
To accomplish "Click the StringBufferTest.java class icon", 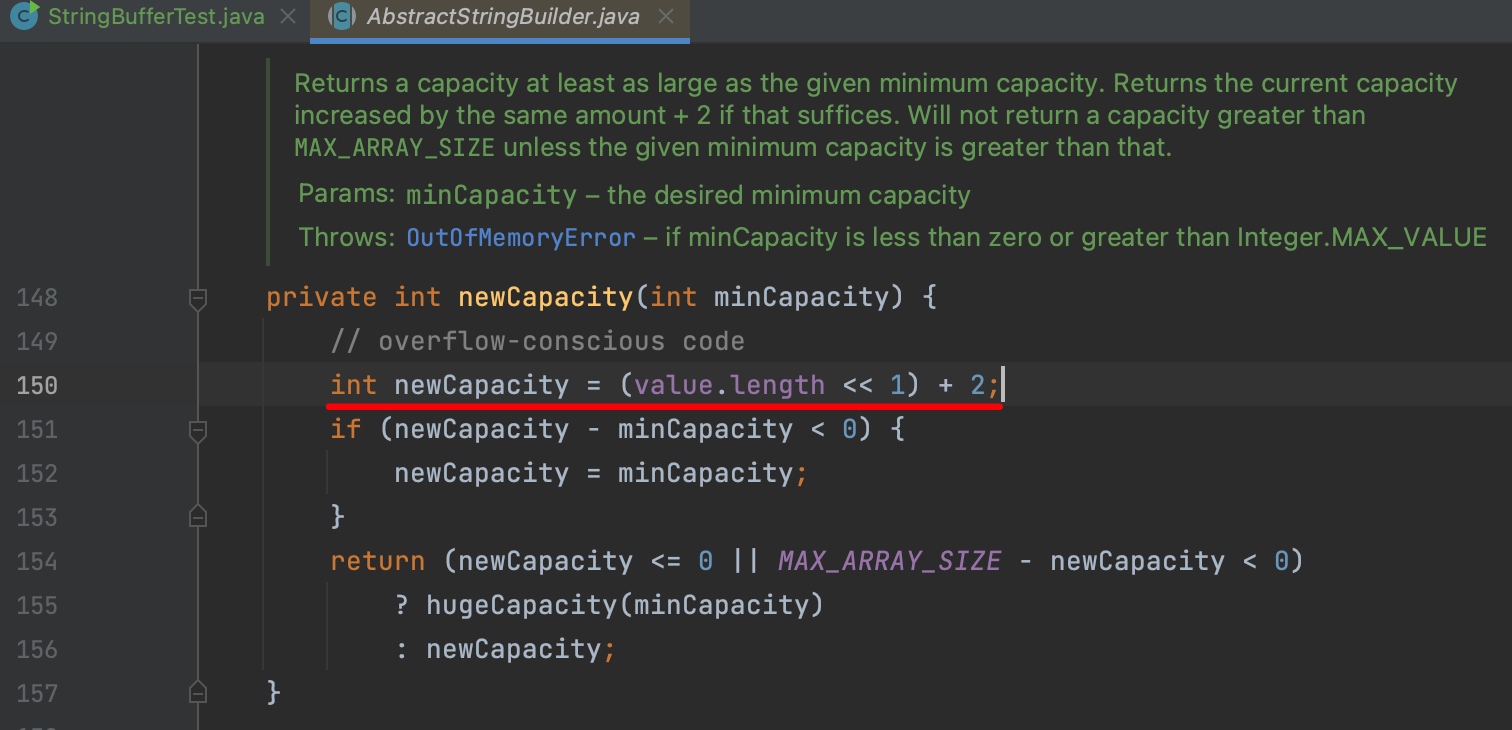I will tap(24, 16).
